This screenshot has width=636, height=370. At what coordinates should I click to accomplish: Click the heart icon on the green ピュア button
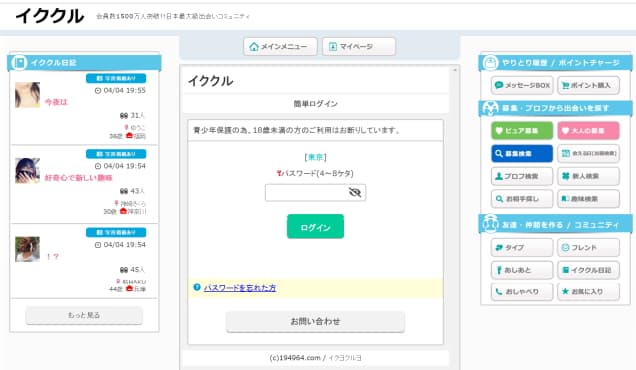pos(499,131)
